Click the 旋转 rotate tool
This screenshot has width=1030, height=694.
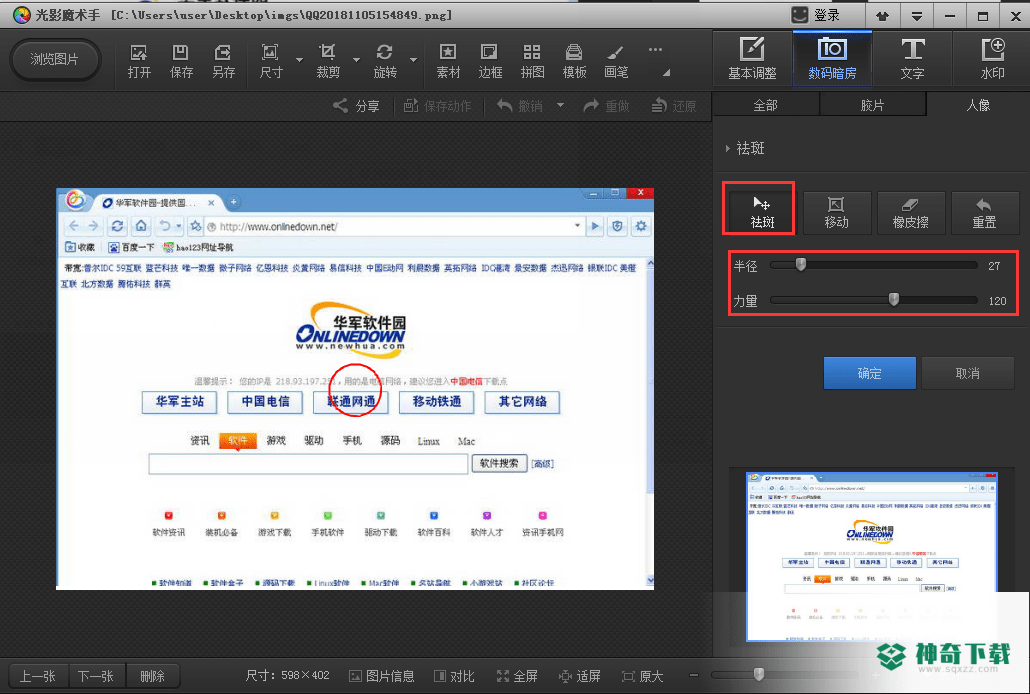[x=385, y=61]
